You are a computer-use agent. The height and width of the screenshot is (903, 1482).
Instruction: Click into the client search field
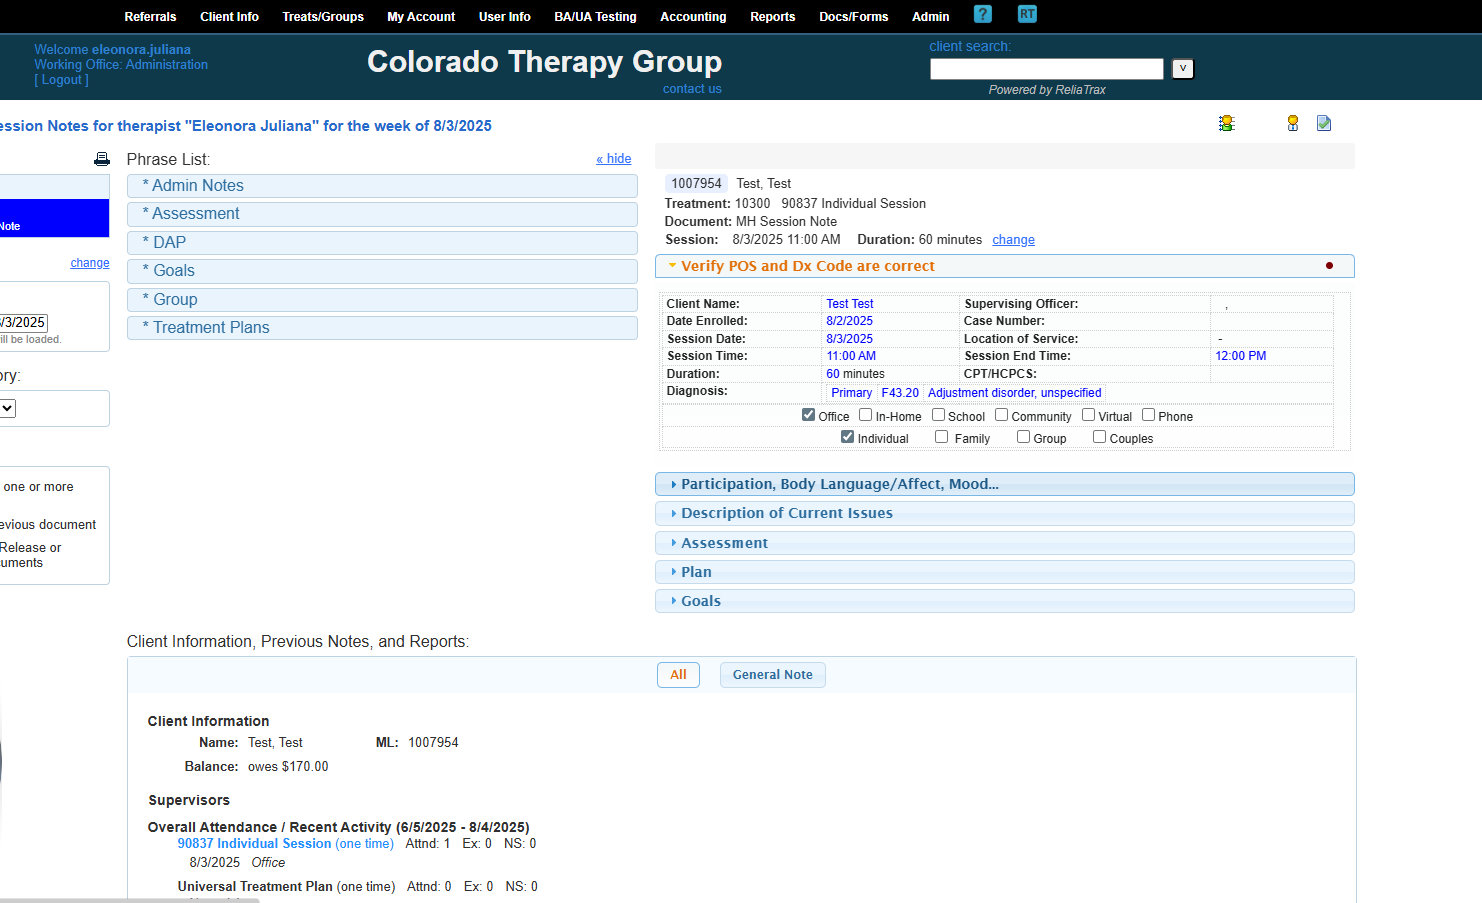click(1046, 69)
